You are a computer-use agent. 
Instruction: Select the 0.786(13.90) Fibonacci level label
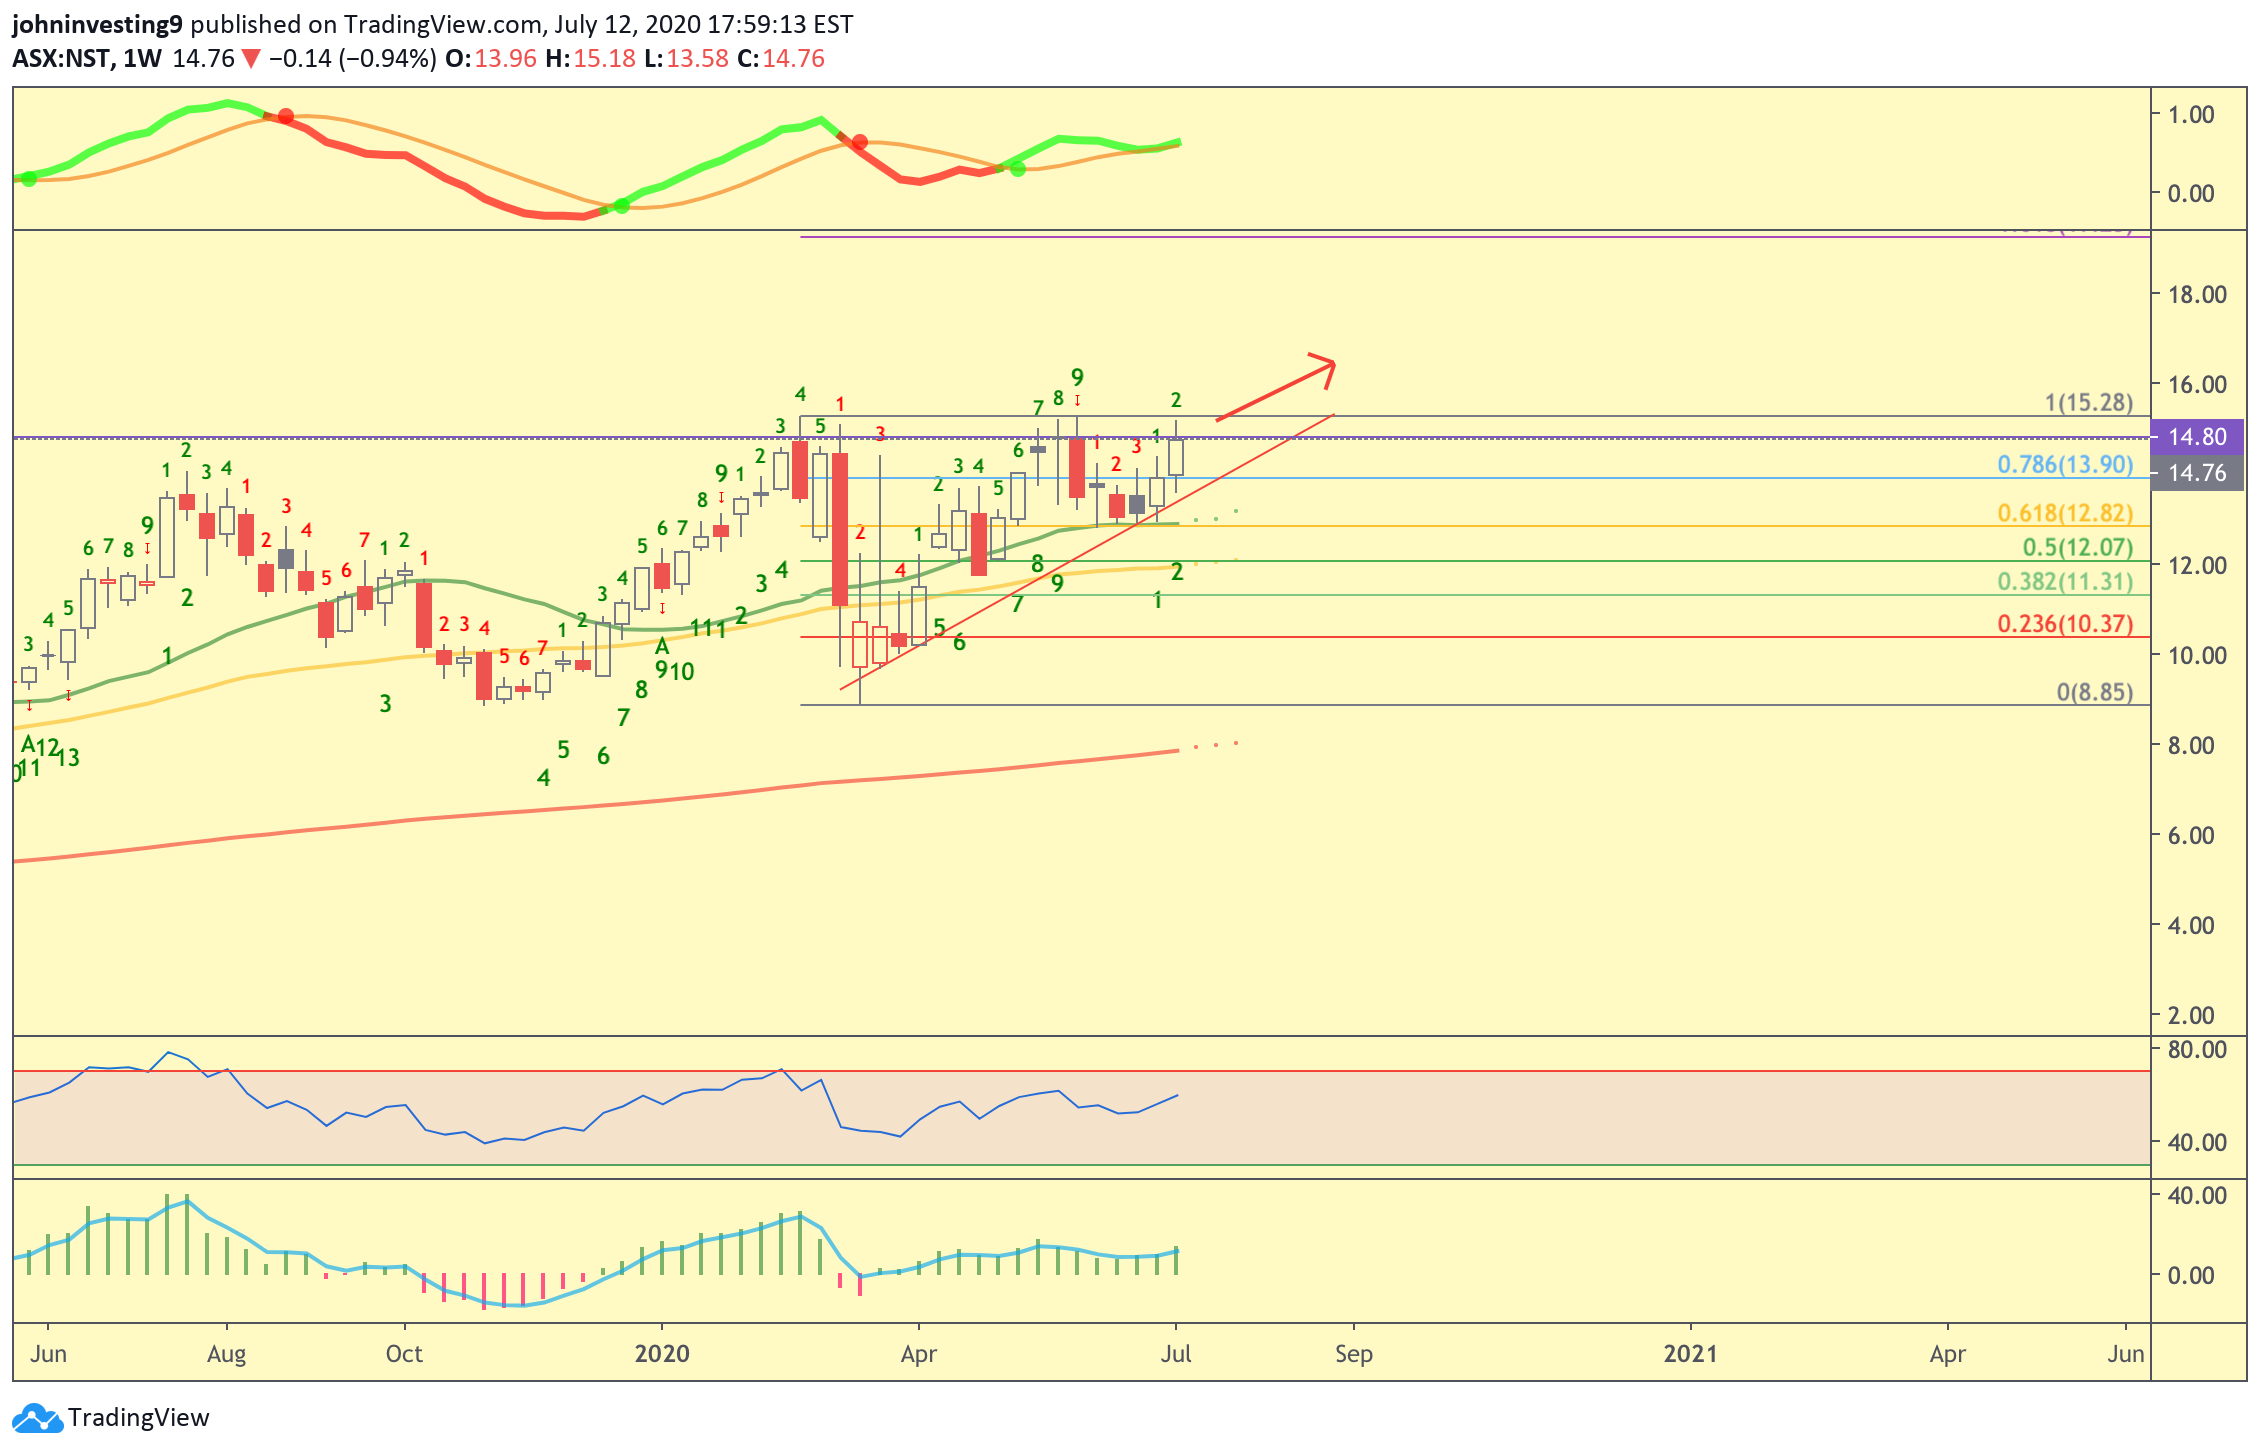pos(2064,464)
